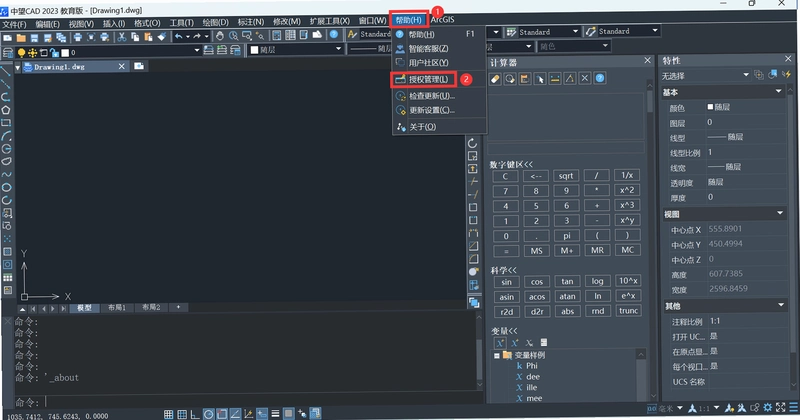Image resolution: width=800 pixels, height=420 pixels.
Task: Click the sqrt calculator button
Action: [x=565, y=176]
